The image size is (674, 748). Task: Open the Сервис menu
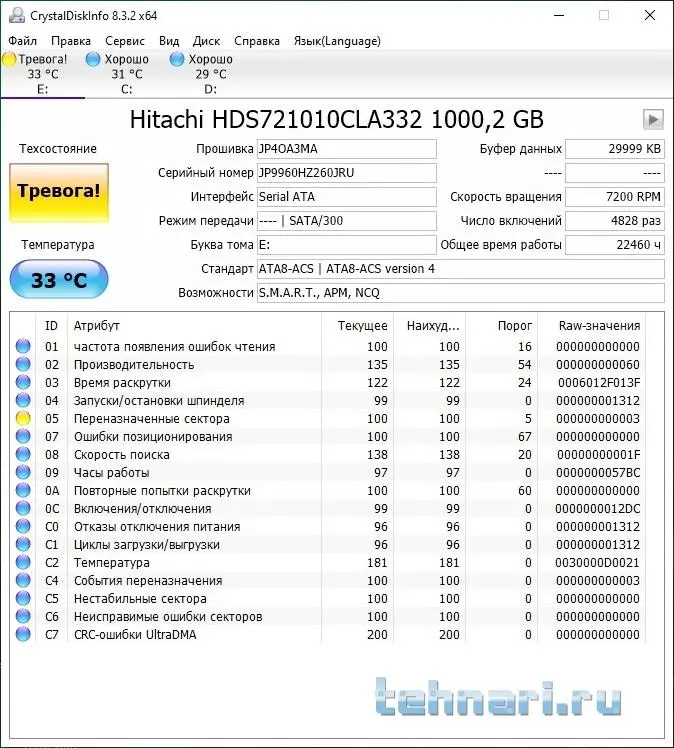click(x=124, y=41)
